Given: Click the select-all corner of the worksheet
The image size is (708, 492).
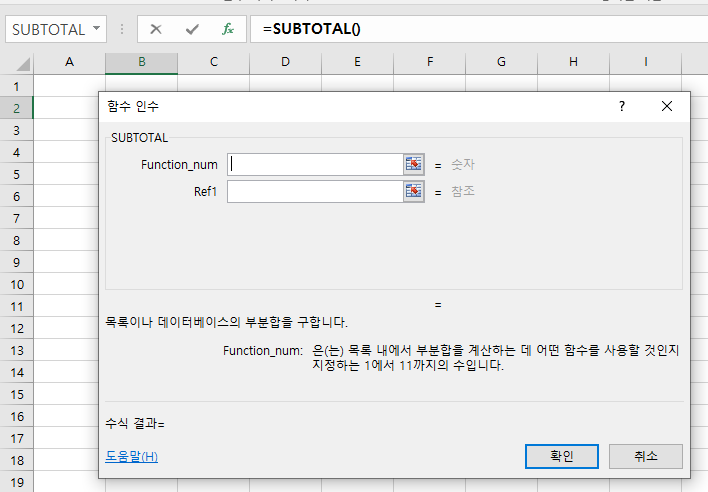Looking at the screenshot, I should click(x=19, y=63).
